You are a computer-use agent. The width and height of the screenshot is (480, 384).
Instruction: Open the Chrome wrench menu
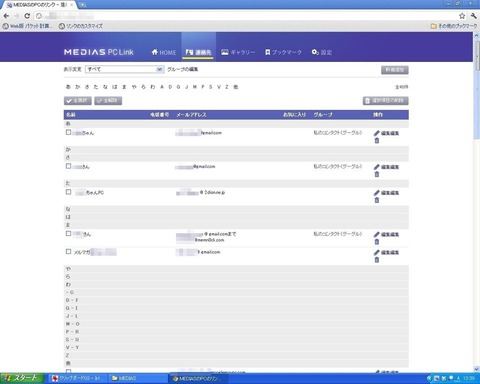[x=473, y=16]
